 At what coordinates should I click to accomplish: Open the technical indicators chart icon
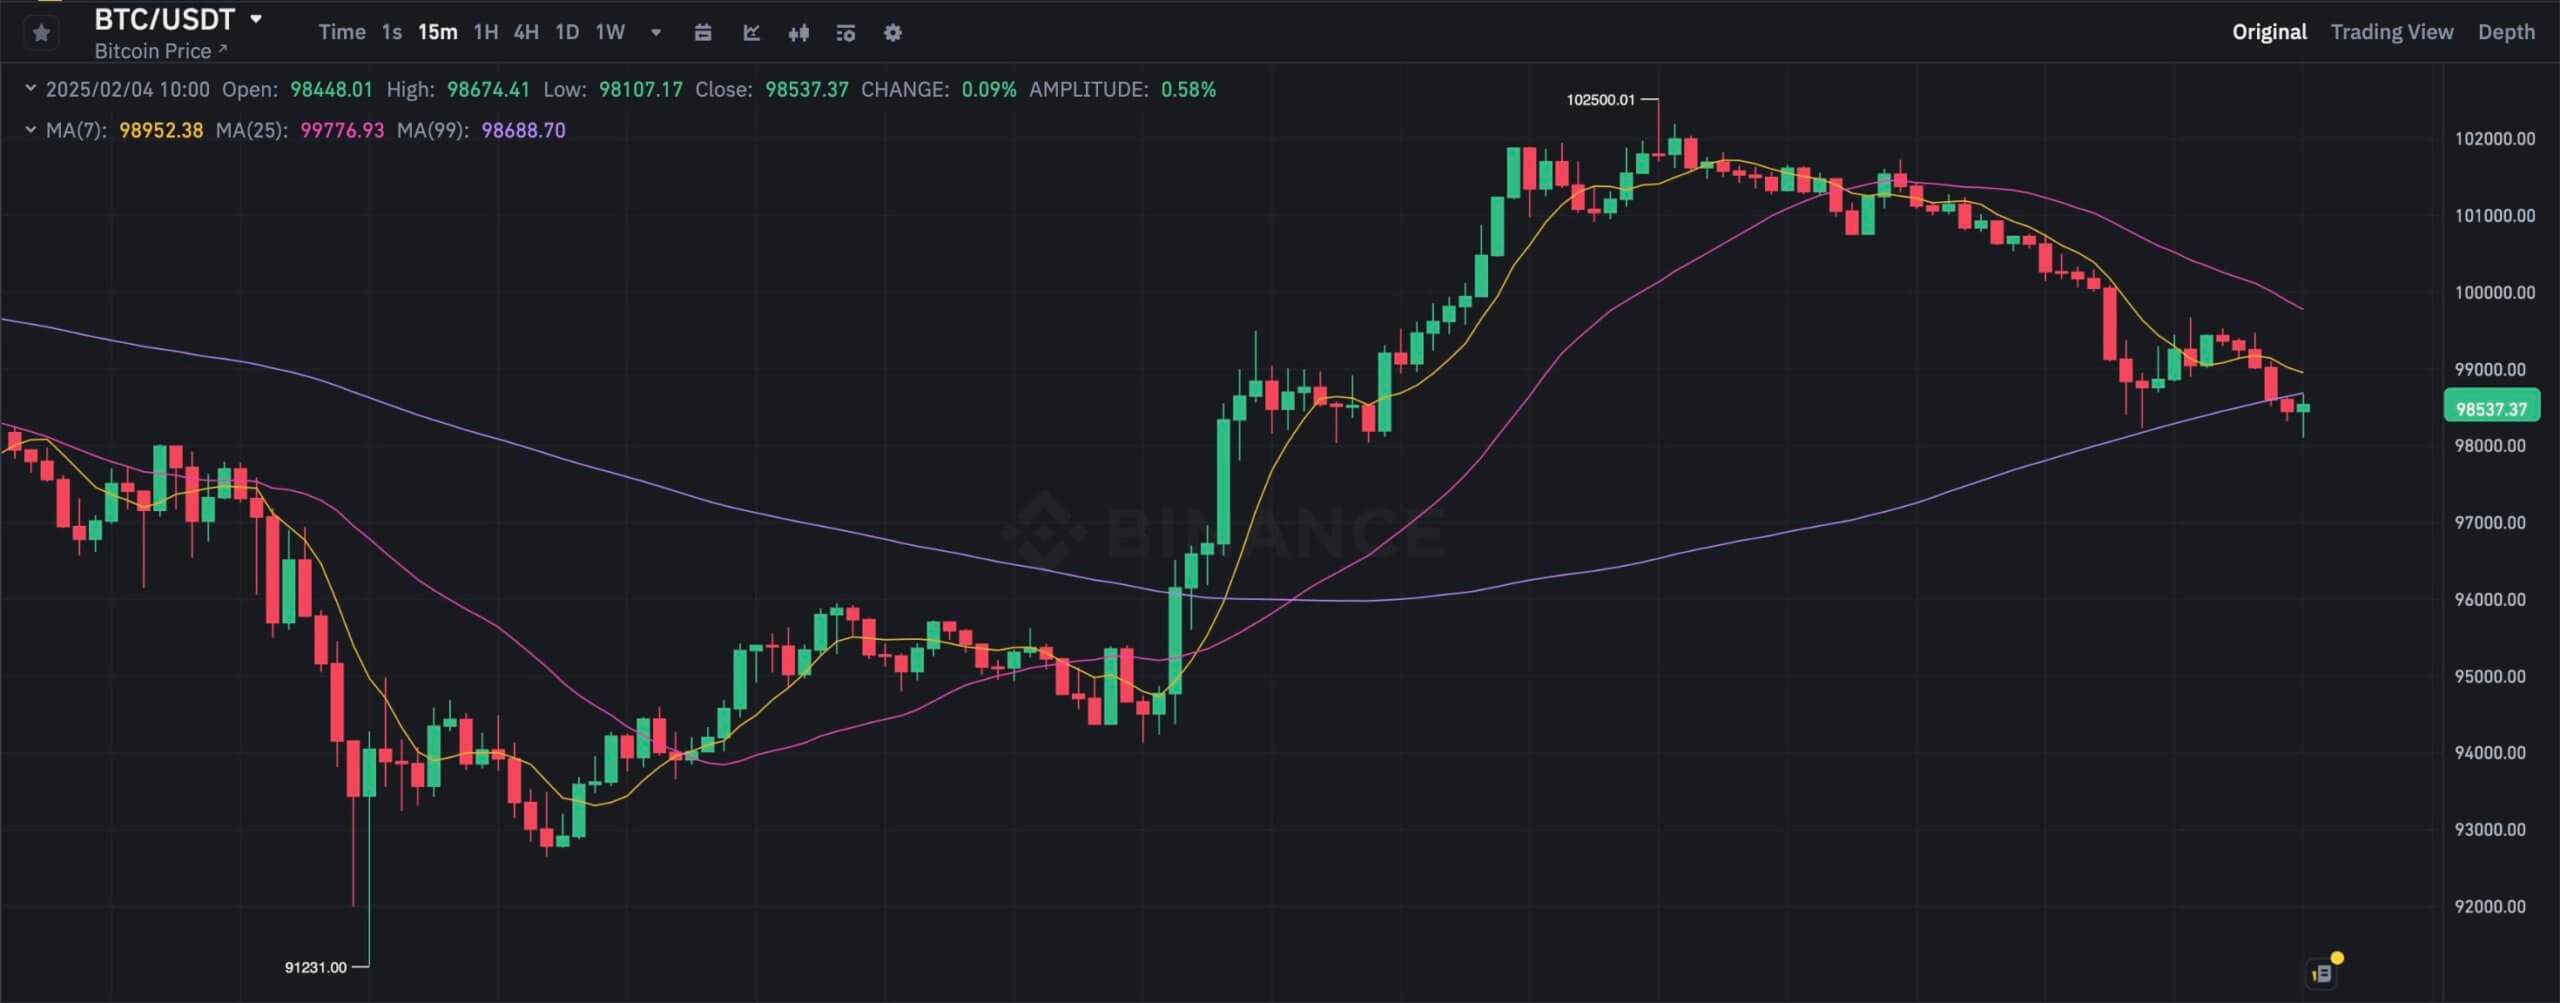point(751,33)
